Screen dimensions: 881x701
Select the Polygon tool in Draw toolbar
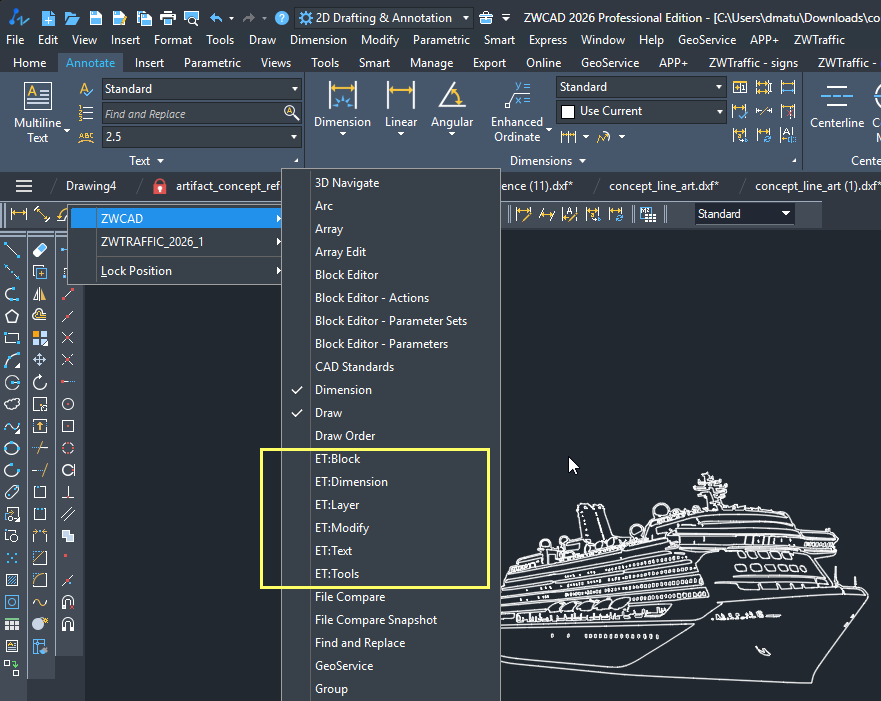click(x=12, y=316)
